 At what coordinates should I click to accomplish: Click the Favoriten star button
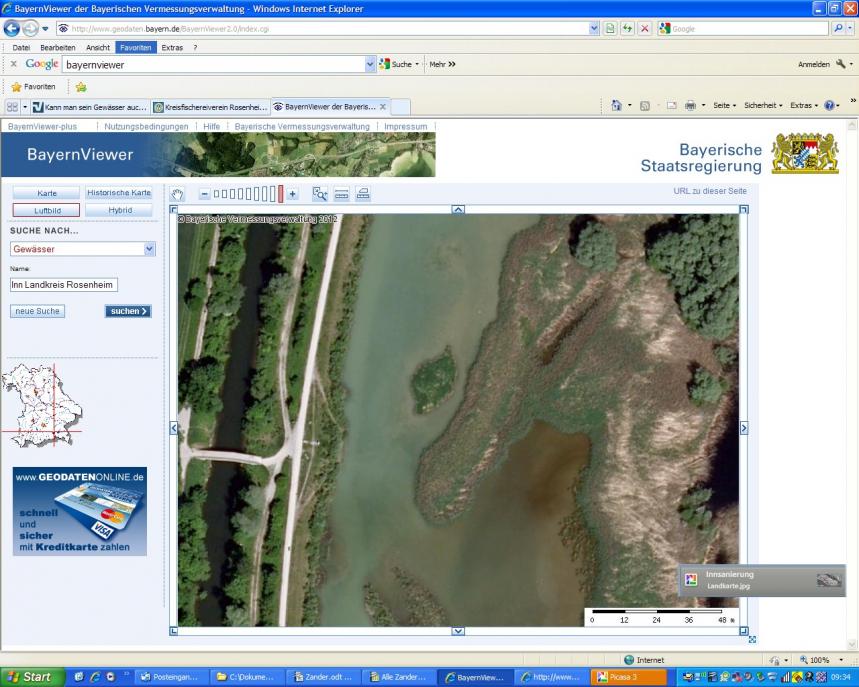pyautogui.click(x=34, y=87)
